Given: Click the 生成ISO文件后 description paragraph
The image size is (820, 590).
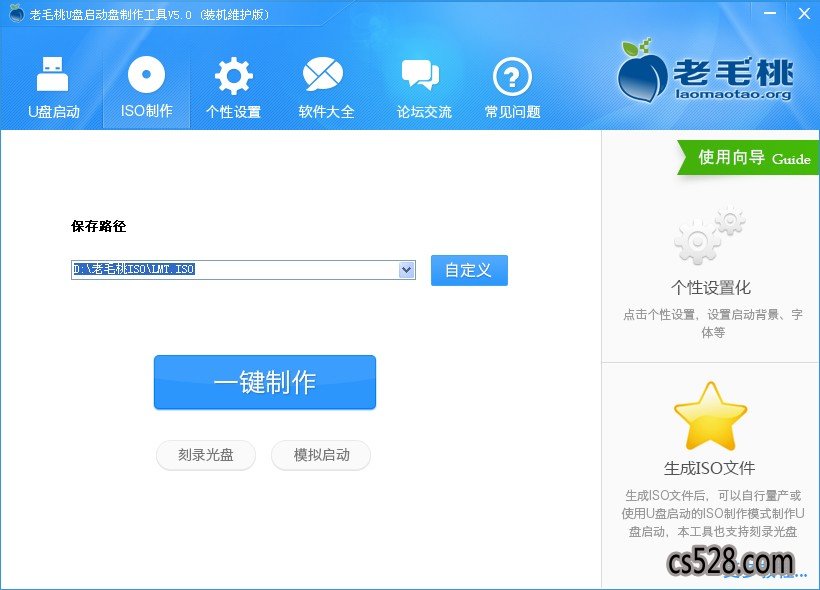Looking at the screenshot, I should point(713,514).
